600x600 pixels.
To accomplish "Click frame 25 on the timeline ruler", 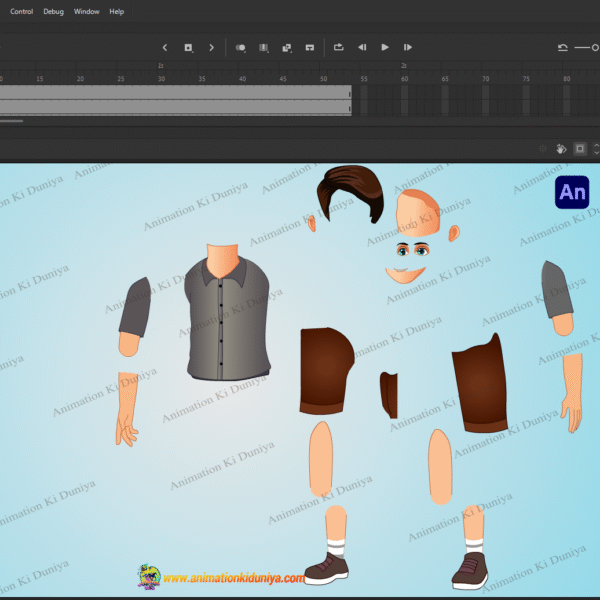I will point(121,79).
